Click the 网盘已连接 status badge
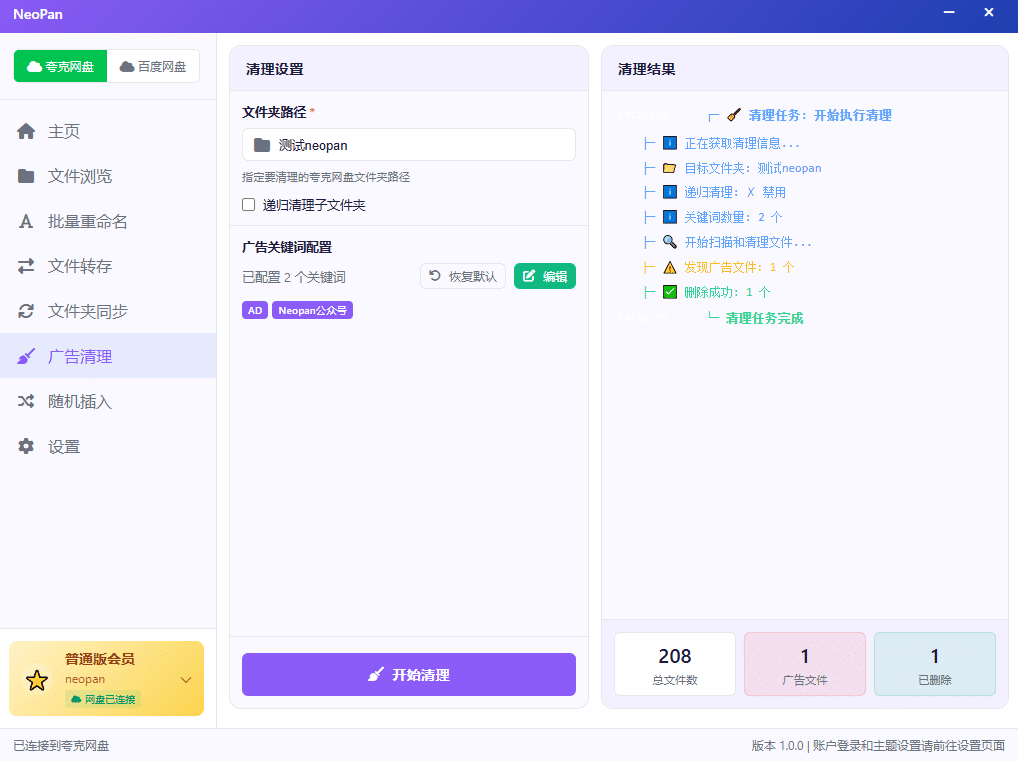1018x761 pixels. pyautogui.click(x=103, y=699)
